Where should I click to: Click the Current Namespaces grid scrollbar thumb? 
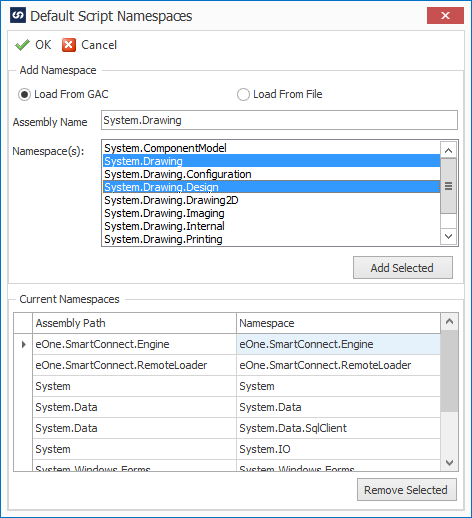coord(449,371)
